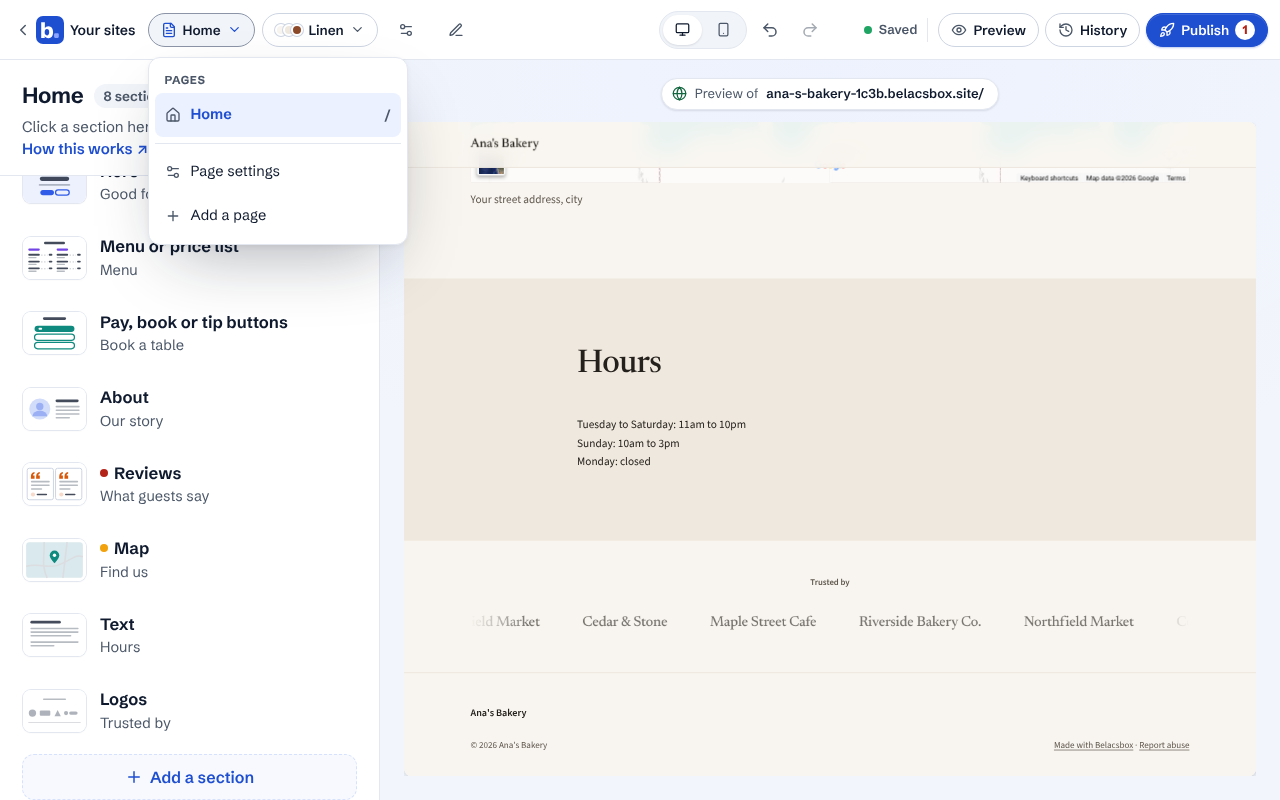
Task: Open the Linen theme dropdown
Action: (320, 30)
